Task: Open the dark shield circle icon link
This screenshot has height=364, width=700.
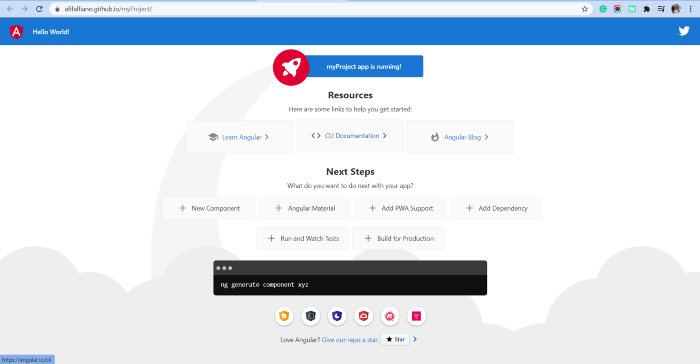Action: 311,316
